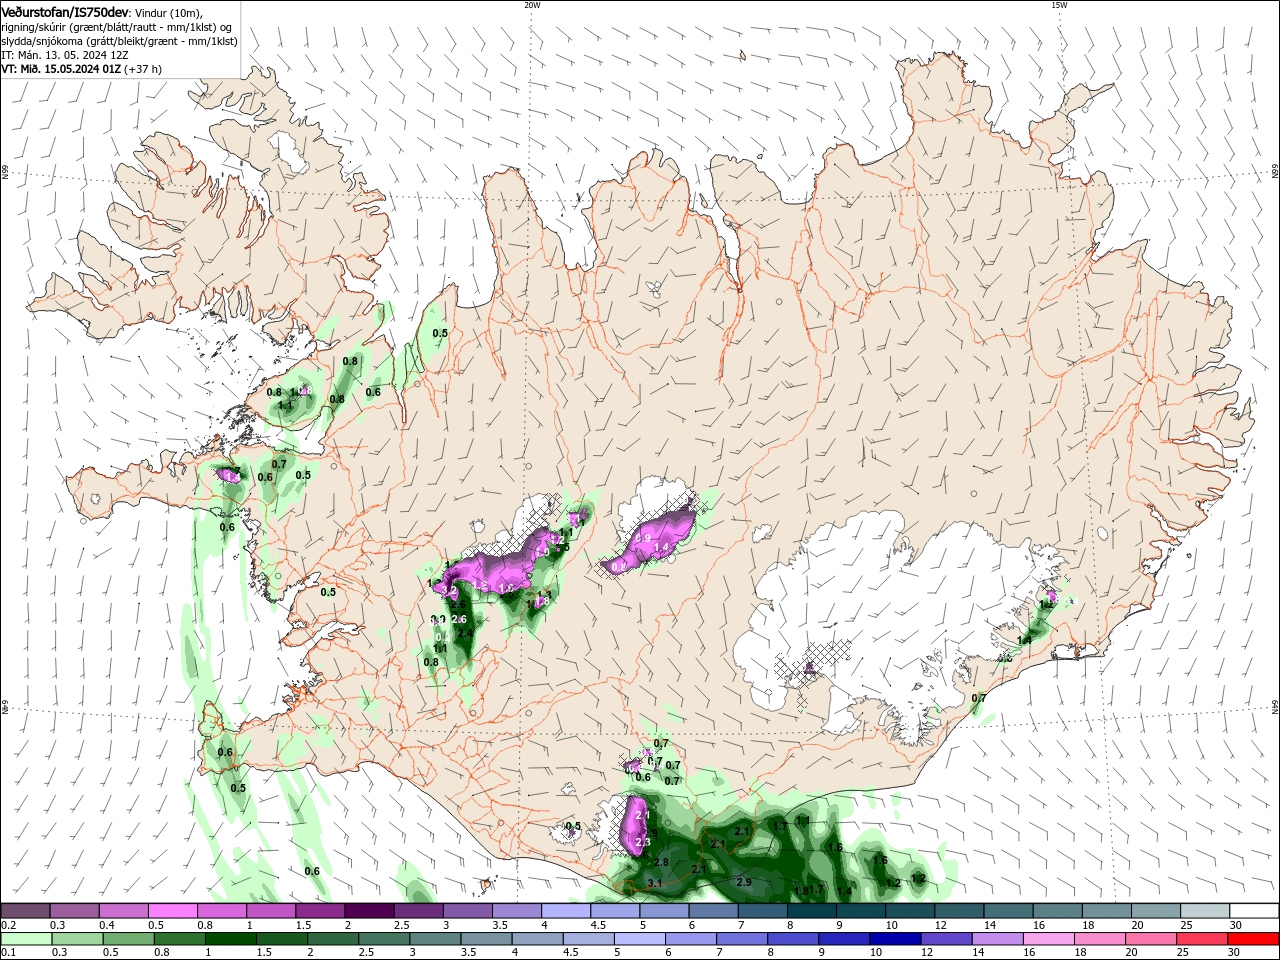
Task: Select the dark mauve 0.2 snow scale swatch
Action: pyautogui.click(x=25, y=911)
